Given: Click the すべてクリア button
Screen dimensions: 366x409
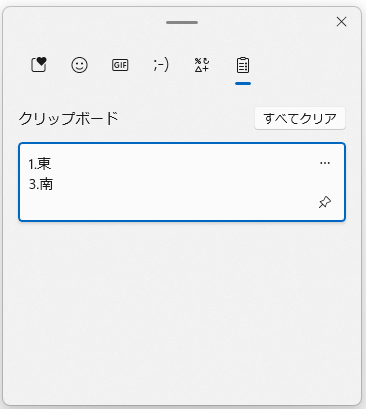Looking at the screenshot, I should [300, 118].
